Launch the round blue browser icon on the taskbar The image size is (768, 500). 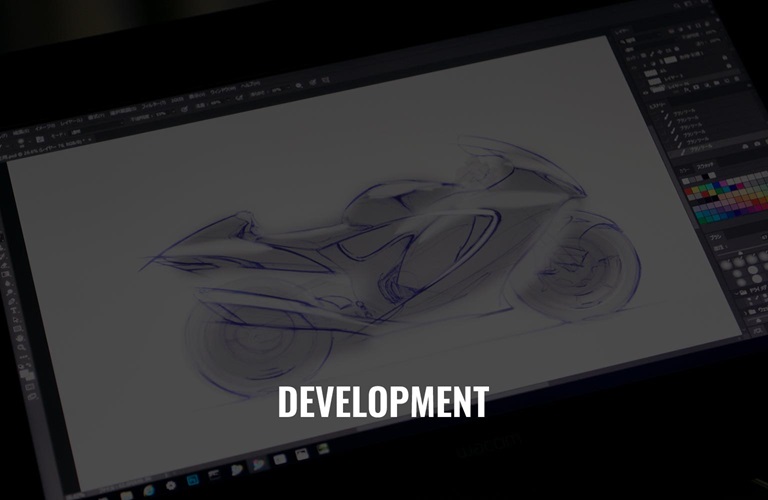[x=148, y=490]
